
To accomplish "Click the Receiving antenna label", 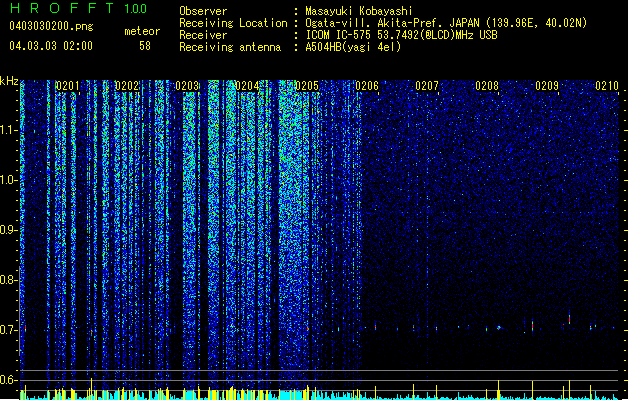I will (x=230, y=47).
